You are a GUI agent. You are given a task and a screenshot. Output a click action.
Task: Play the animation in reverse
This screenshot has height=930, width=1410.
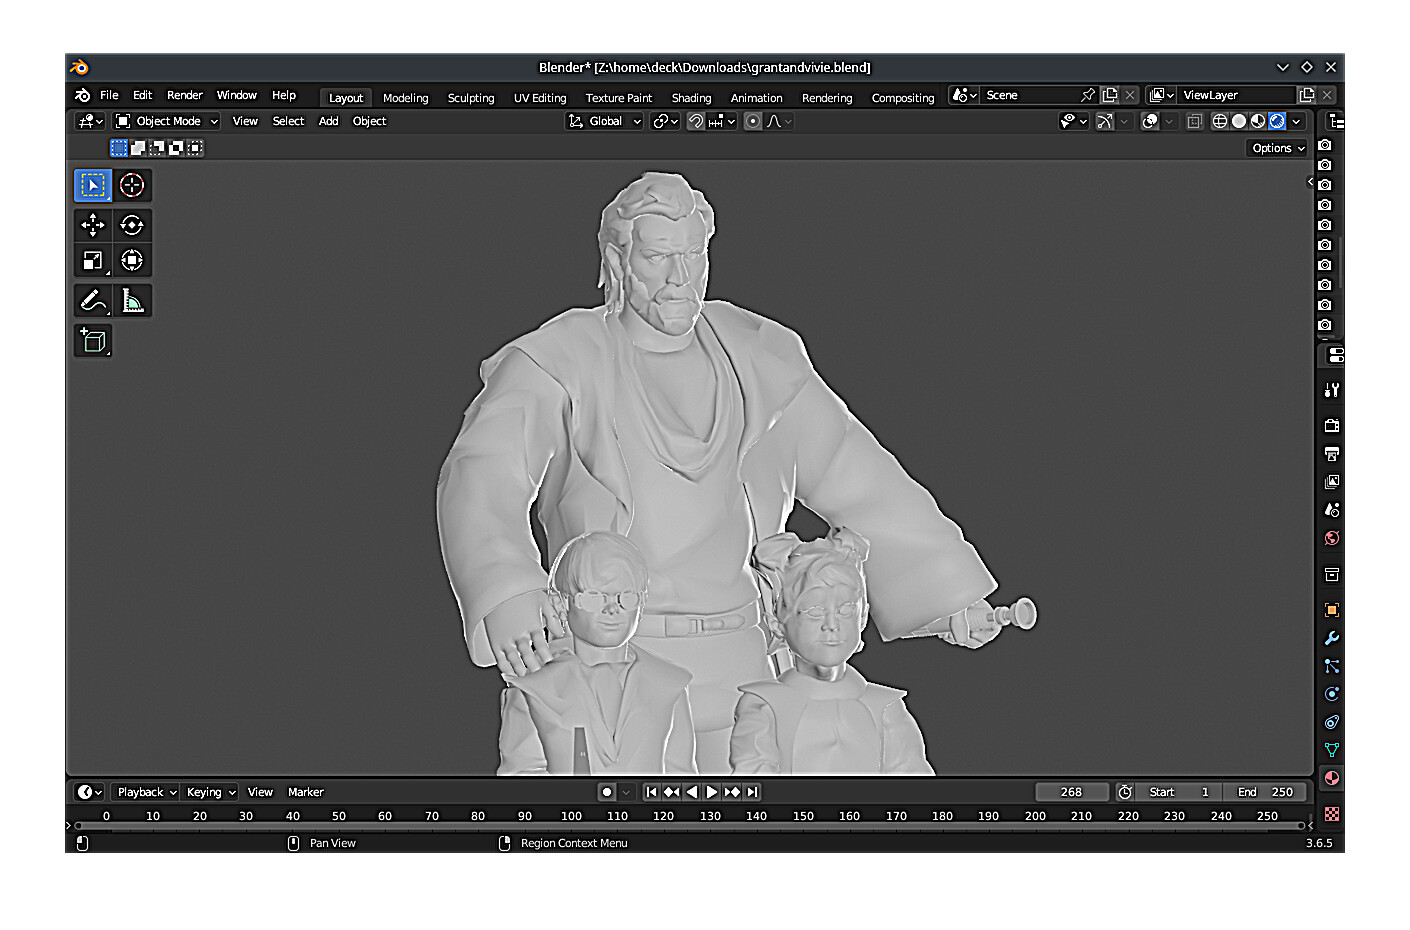point(691,792)
